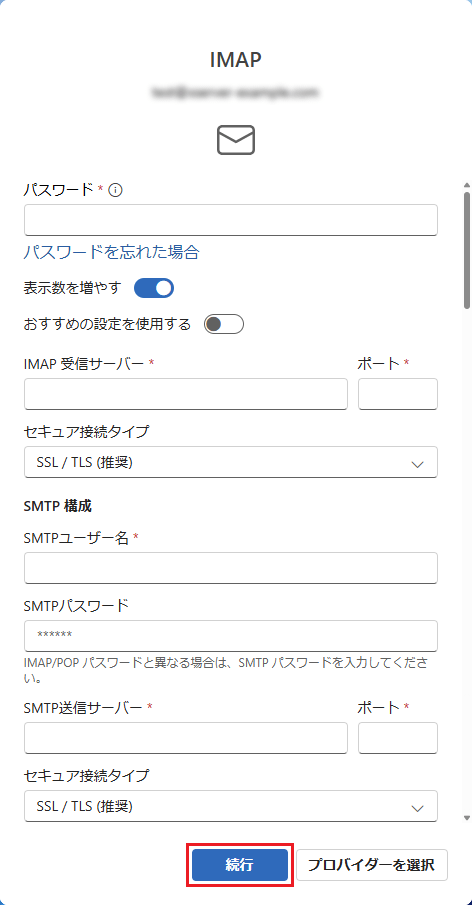472x905 pixels.
Task: Click the scrollbar up arrow
Action: pos(466,185)
